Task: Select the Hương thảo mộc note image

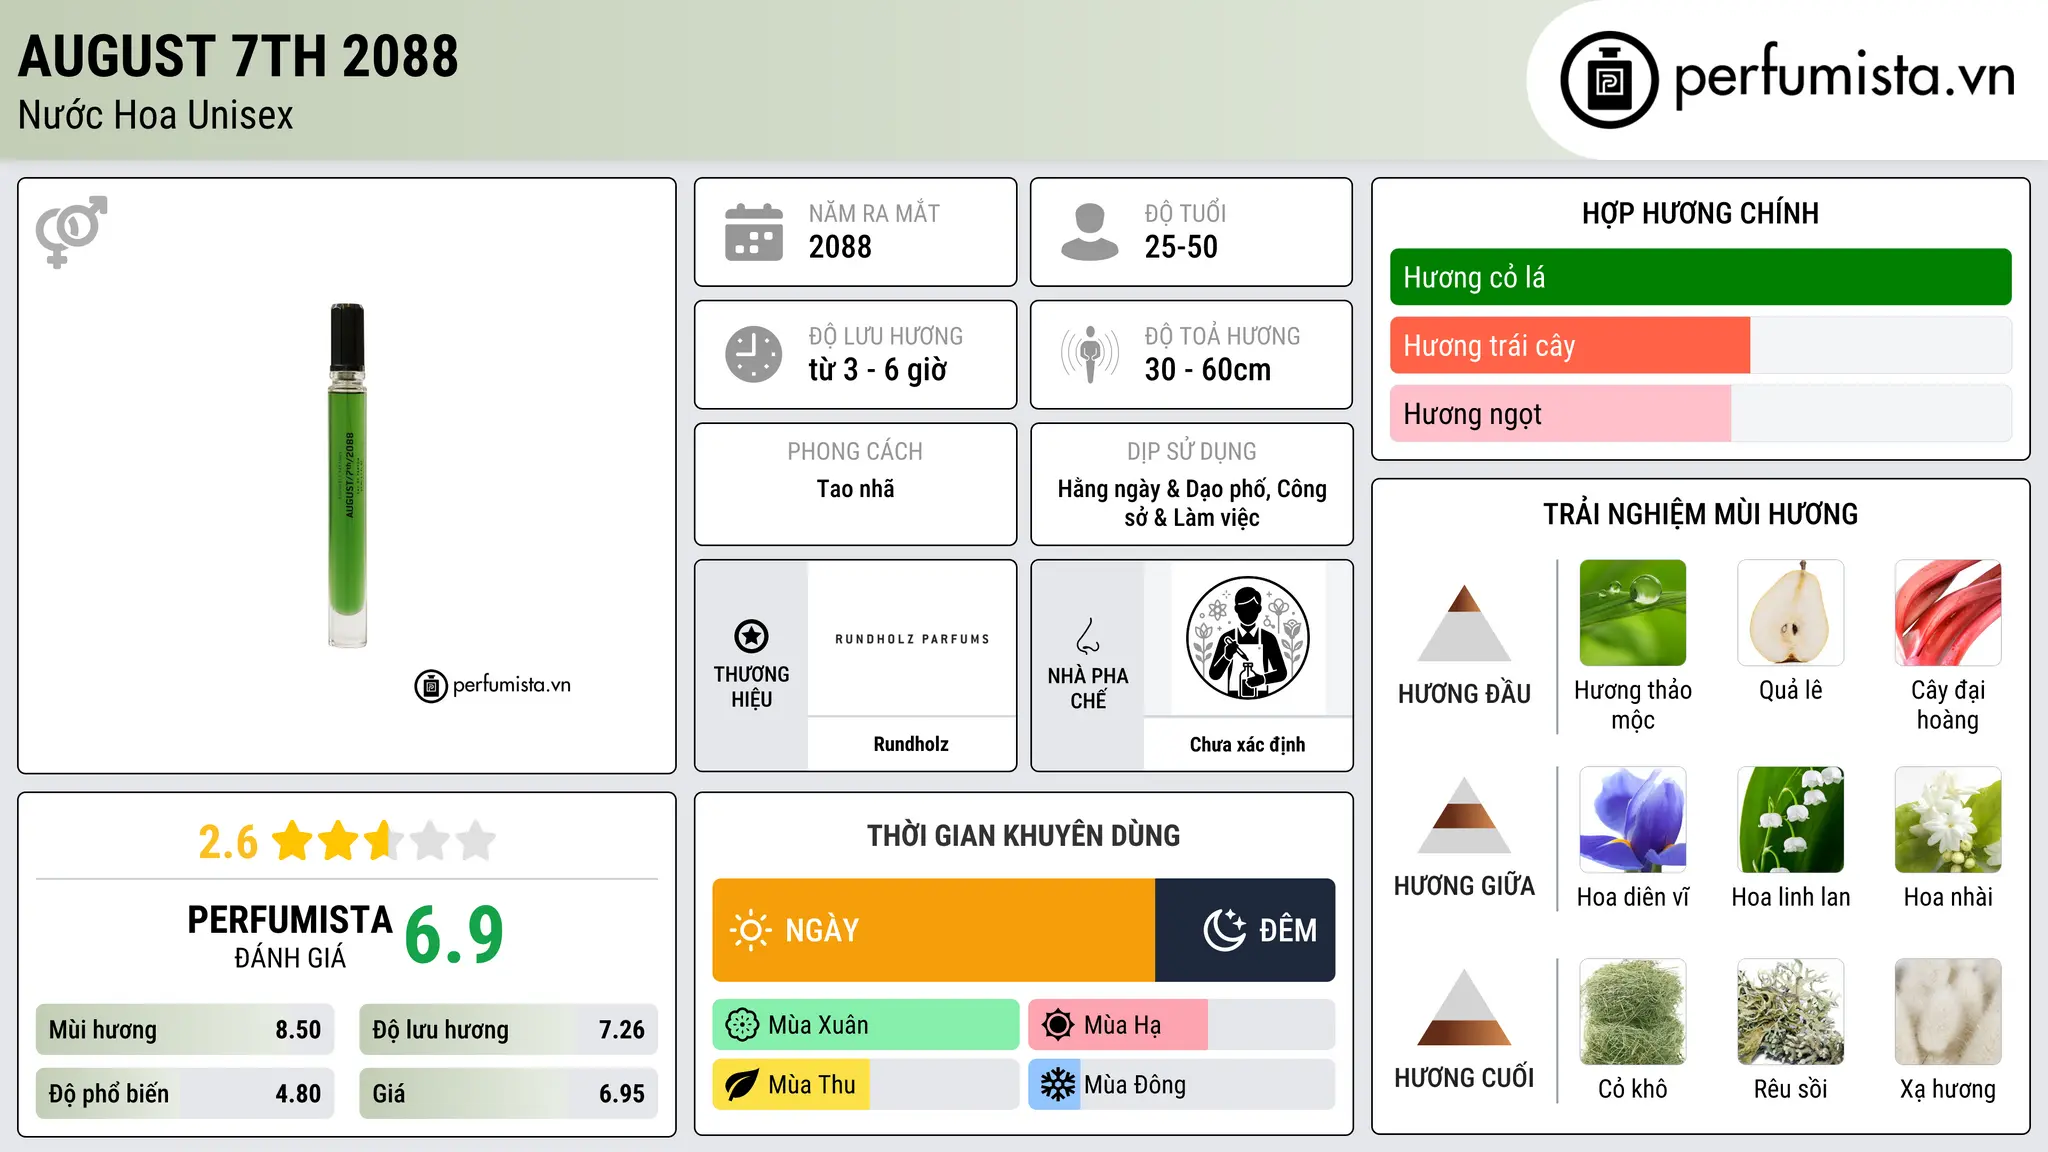Action: point(1632,613)
